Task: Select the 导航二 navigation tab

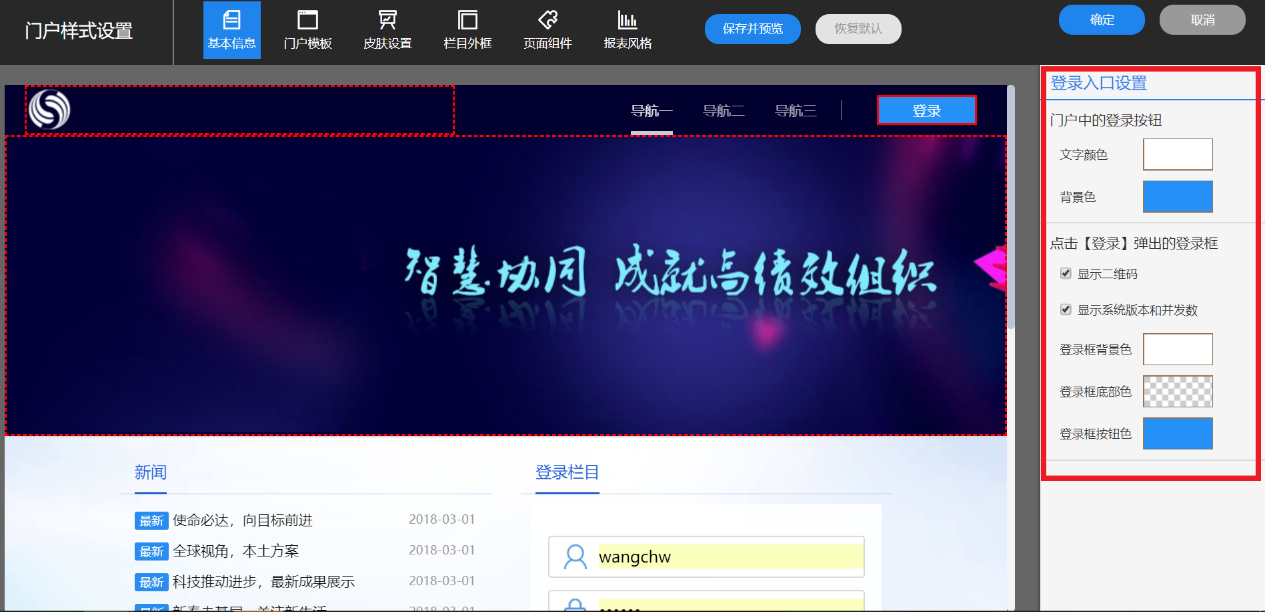Action: click(723, 110)
